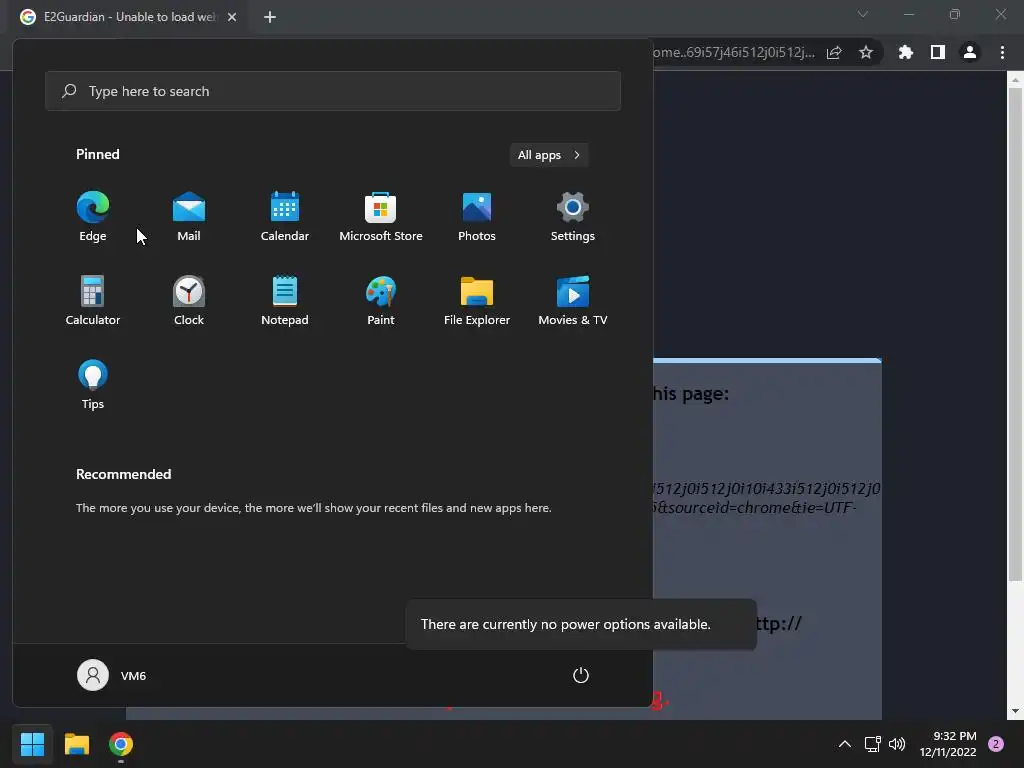
Task: Open Chrome profile menu
Action: (x=970, y=52)
